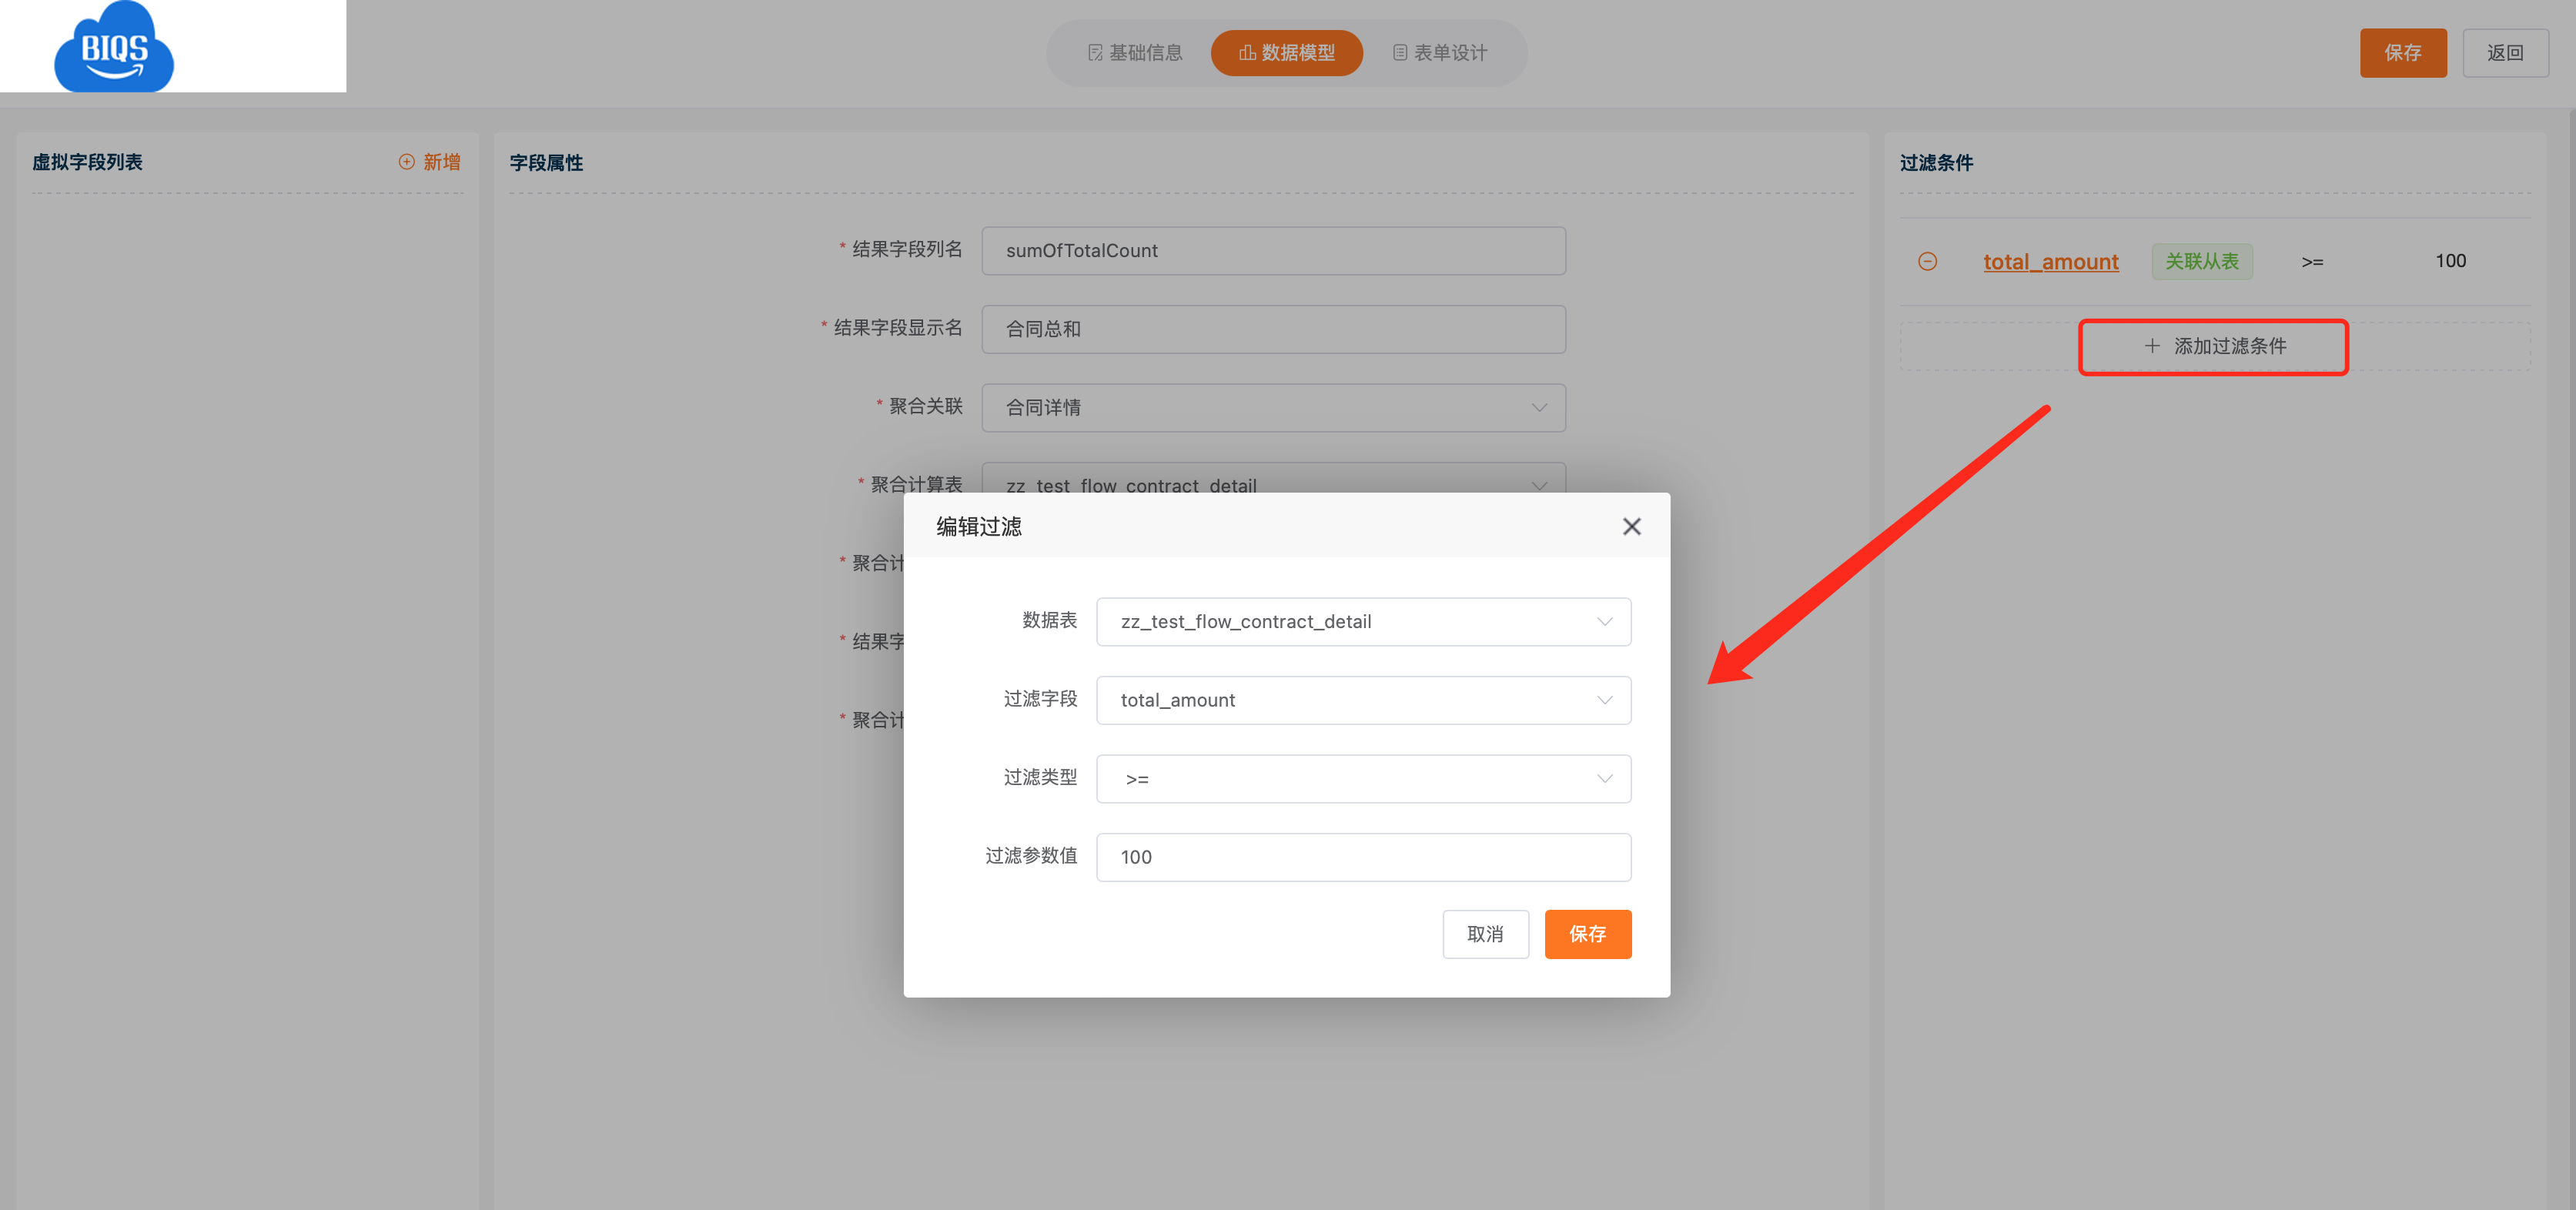
Task: Click the BIQS cloud logo
Action: point(114,46)
